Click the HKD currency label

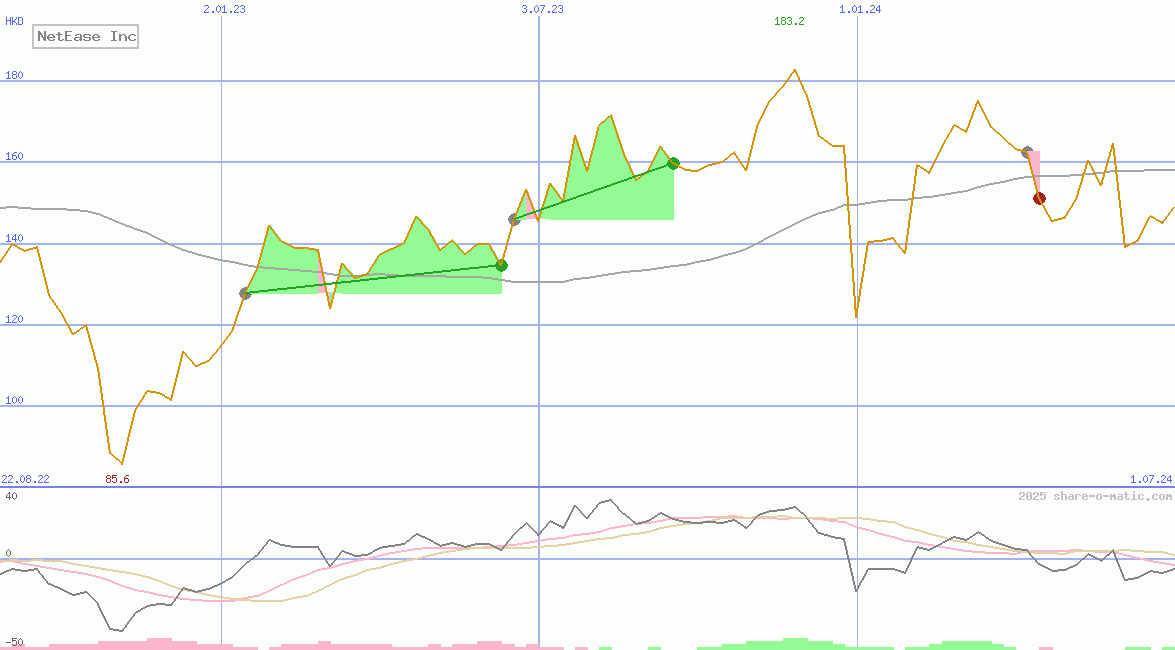pos(14,22)
